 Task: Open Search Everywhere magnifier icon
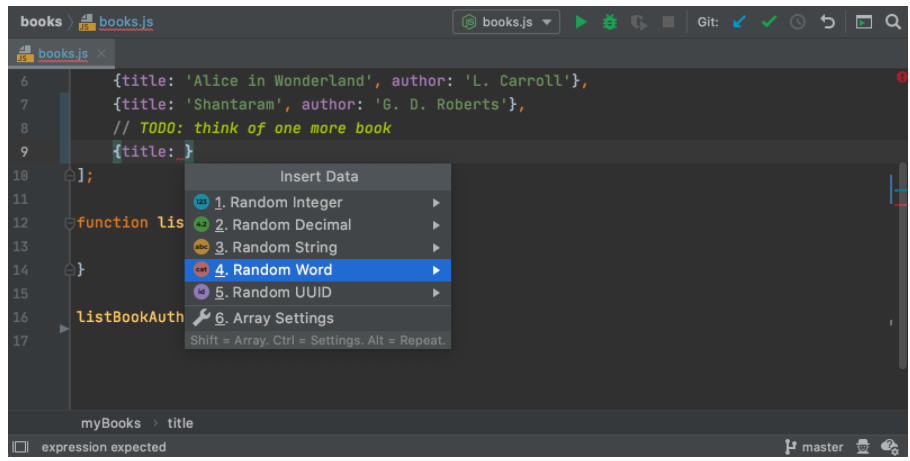pyautogui.click(x=892, y=22)
